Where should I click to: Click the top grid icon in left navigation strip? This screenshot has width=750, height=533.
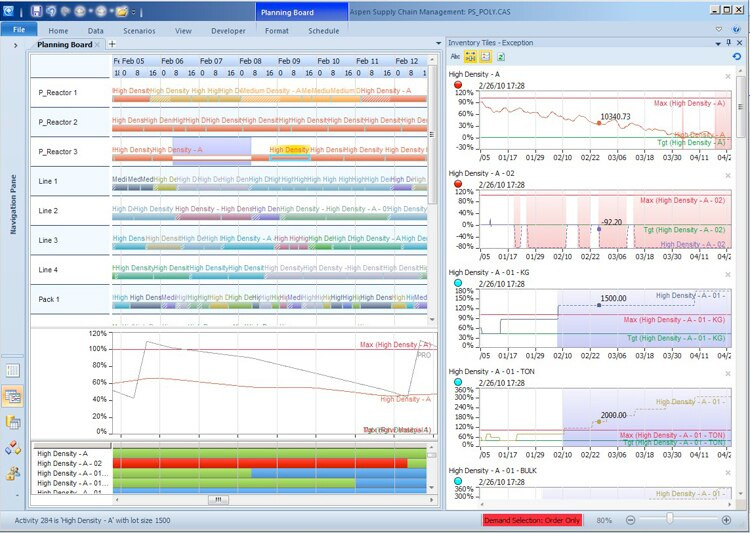pos(13,370)
